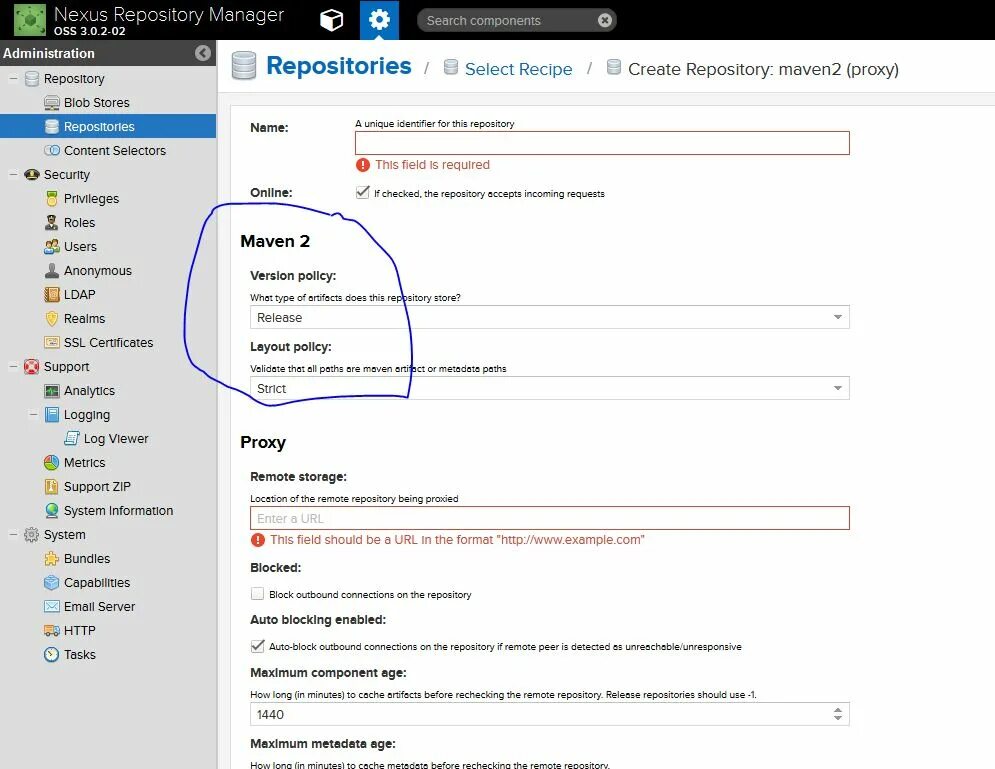
Task: Open Support ZIP in sidebar
Action: pyautogui.click(x=97, y=487)
